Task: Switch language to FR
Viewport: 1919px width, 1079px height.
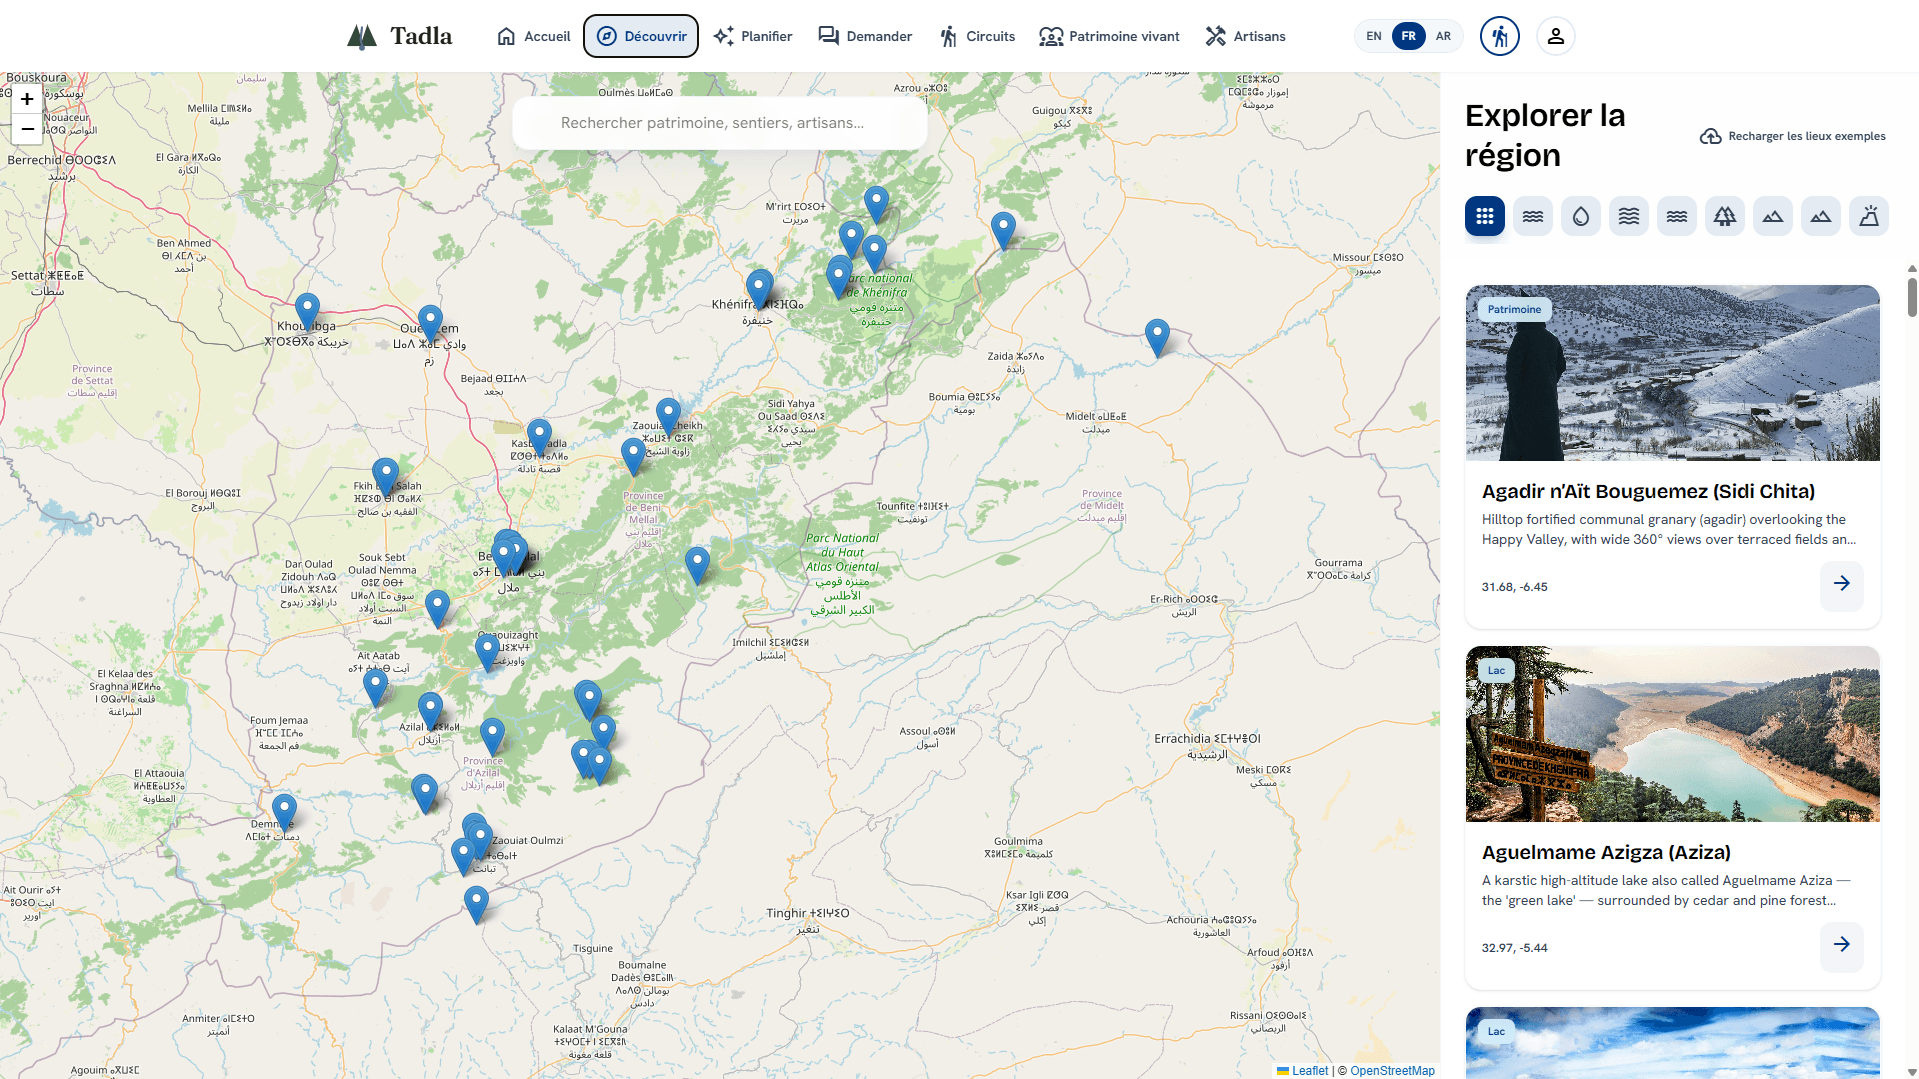Action: [x=1409, y=36]
